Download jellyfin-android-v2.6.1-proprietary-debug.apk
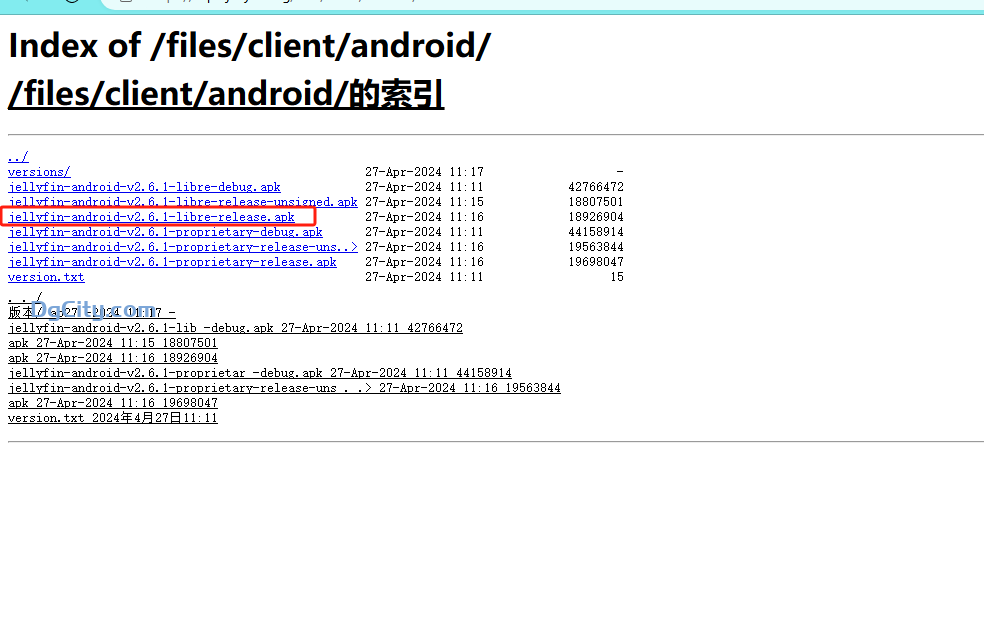The height and width of the screenshot is (634, 984). (165, 232)
